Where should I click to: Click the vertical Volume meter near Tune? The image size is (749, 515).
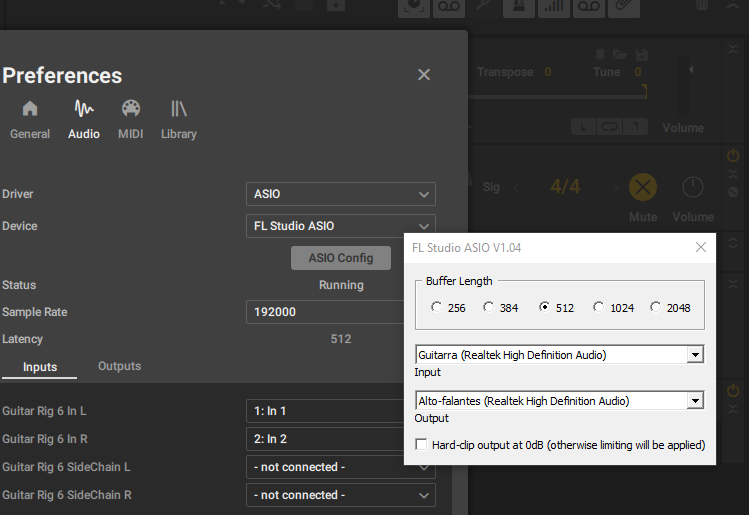click(x=682, y=86)
